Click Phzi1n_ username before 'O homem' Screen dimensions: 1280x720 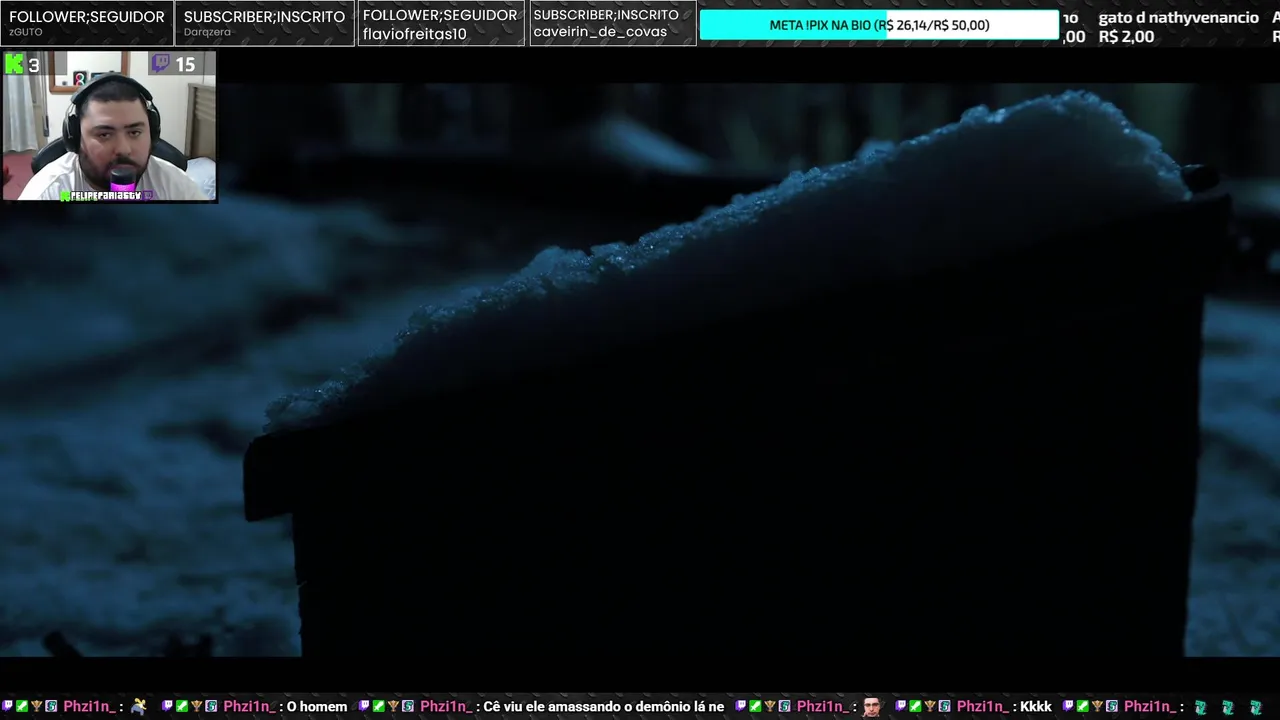248,707
